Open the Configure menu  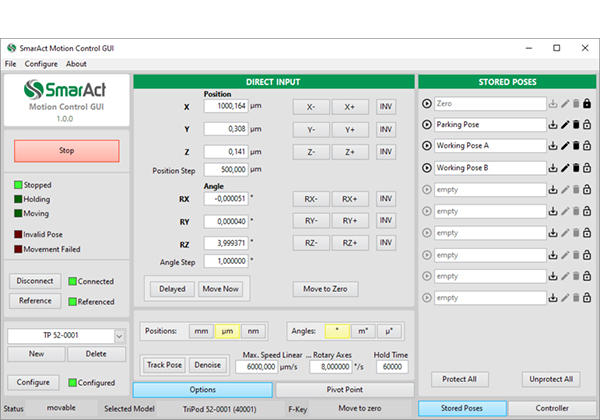click(41, 64)
